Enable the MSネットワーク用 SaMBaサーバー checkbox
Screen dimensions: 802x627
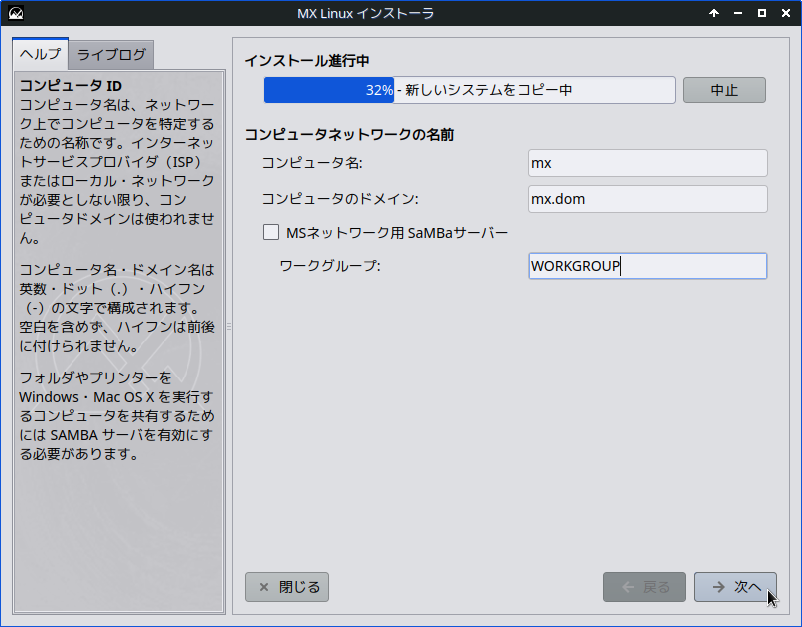coord(271,232)
